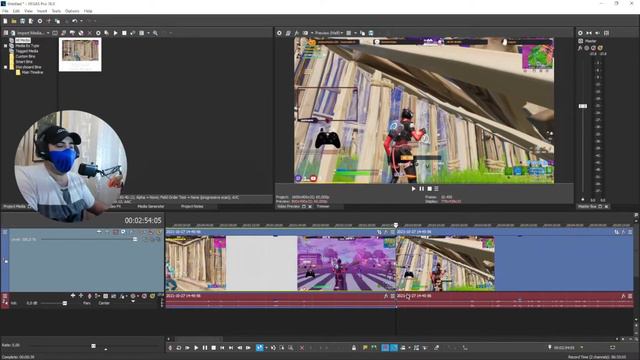Save the project using the disk icon
Screen dimensions: 640x360
pyautogui.click(x=22, y=21)
